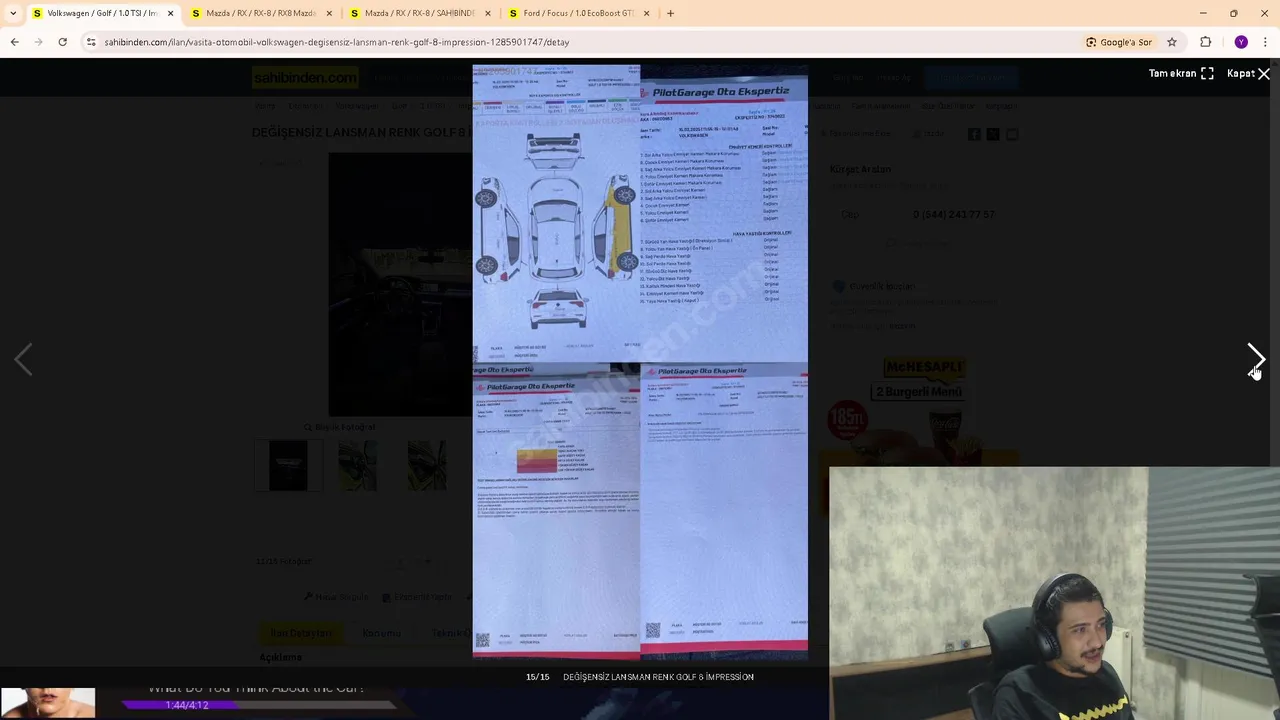
Task: Close the Volkswagen Golf tab
Action: click(x=170, y=13)
